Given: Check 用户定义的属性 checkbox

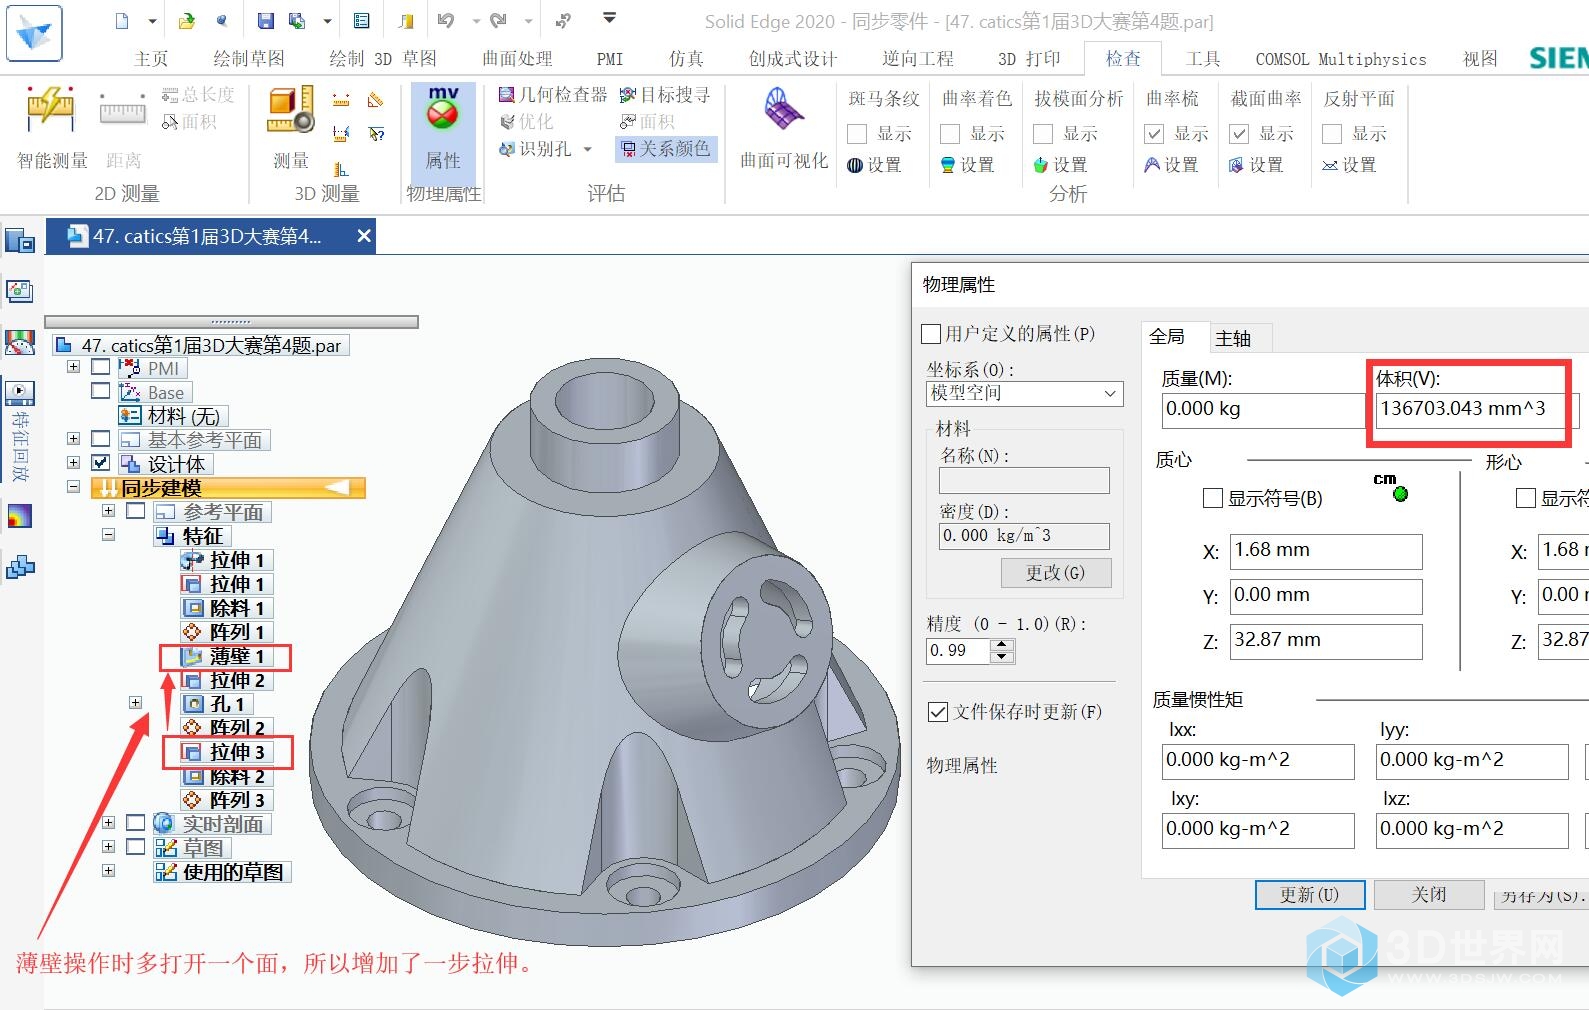Looking at the screenshot, I should pos(931,334).
